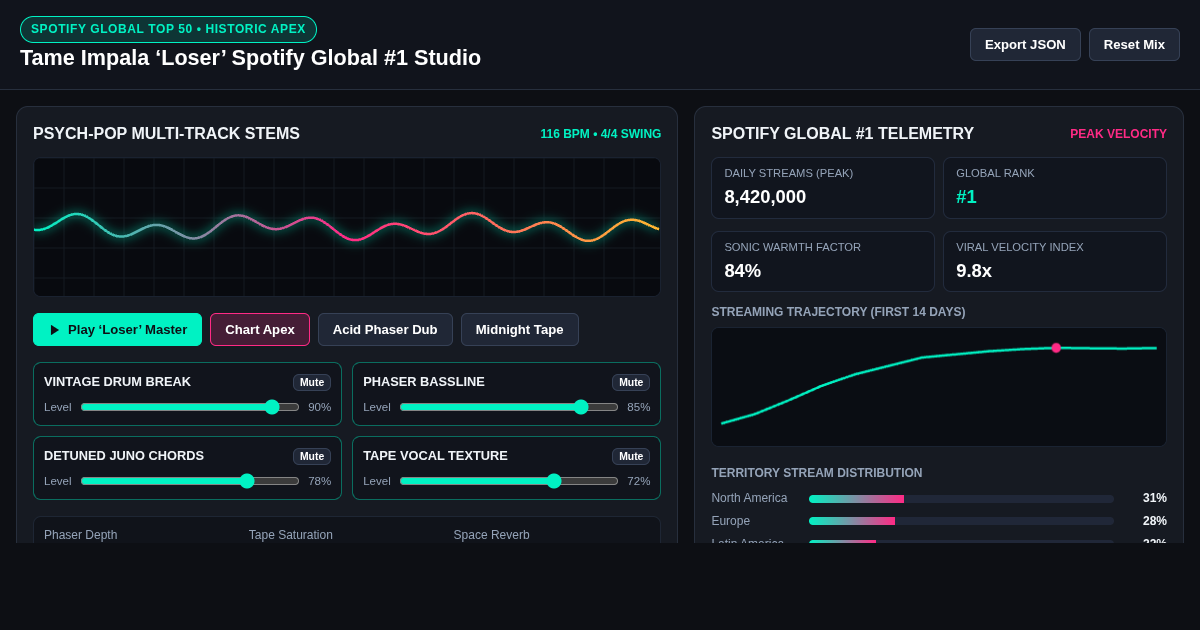Click the Viral Velocity Index 9.8x value

coord(974,271)
